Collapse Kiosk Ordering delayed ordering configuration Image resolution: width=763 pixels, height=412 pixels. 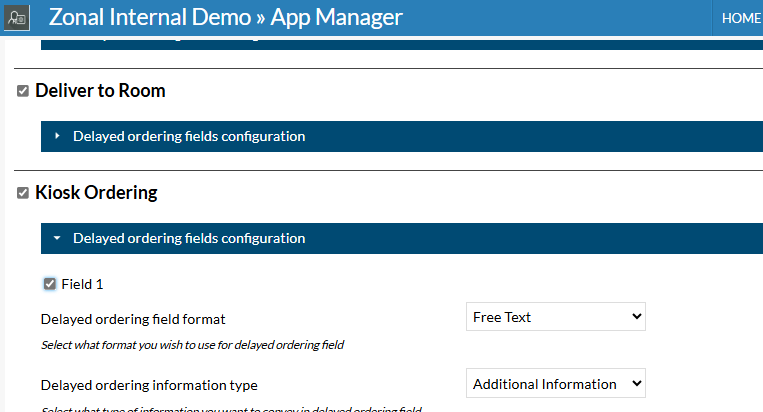click(x=401, y=238)
